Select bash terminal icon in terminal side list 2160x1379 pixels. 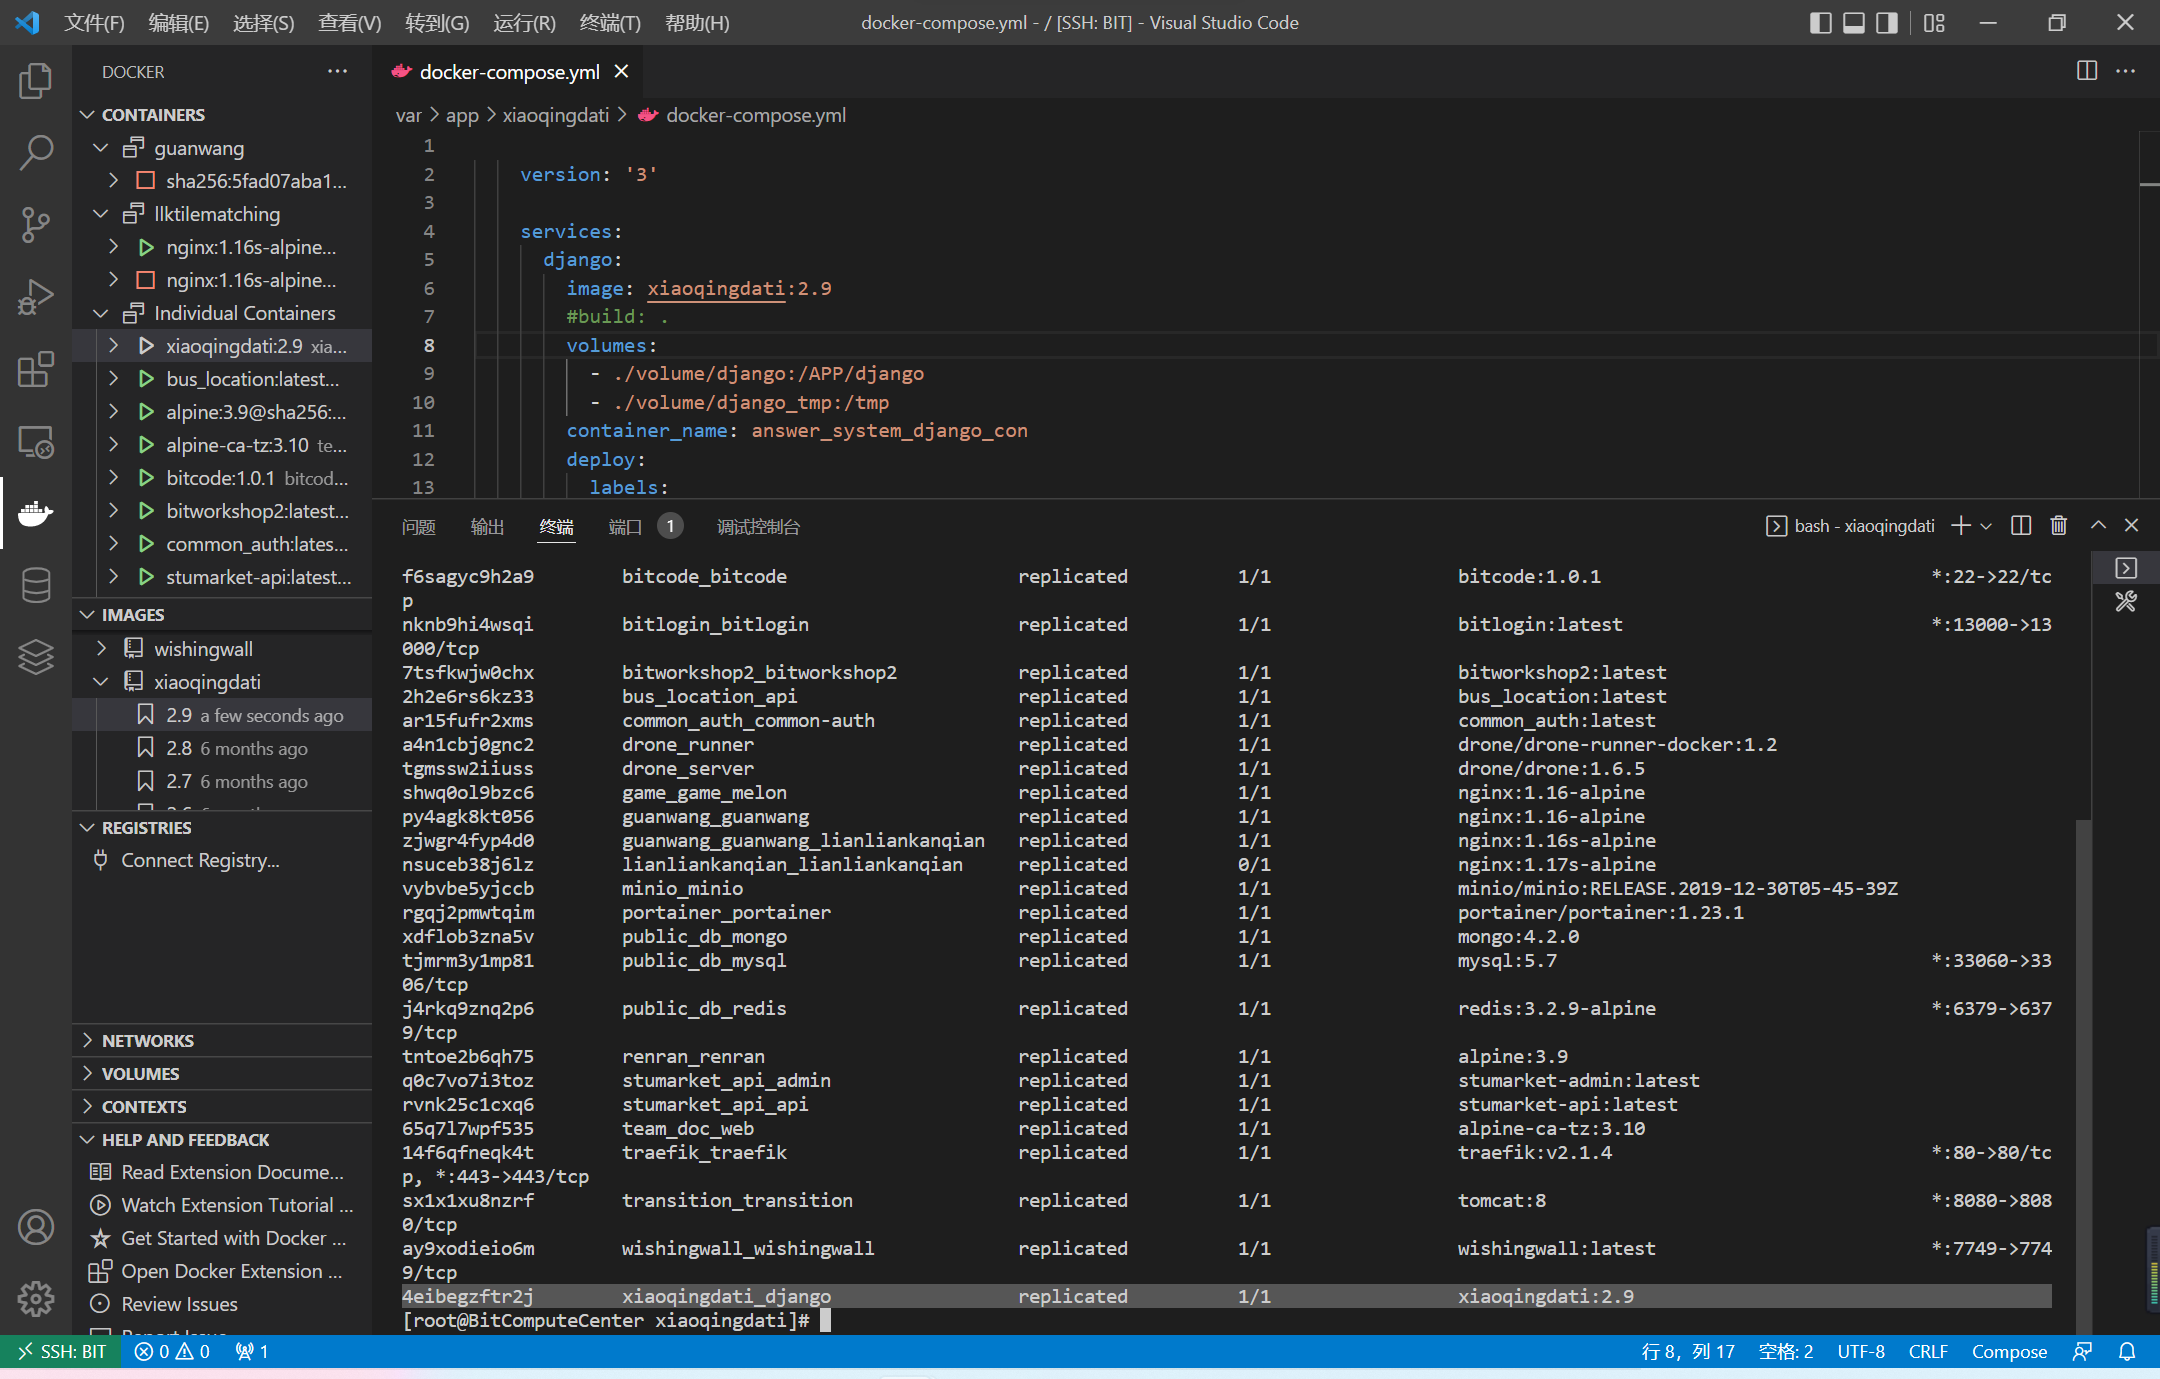point(2126,568)
